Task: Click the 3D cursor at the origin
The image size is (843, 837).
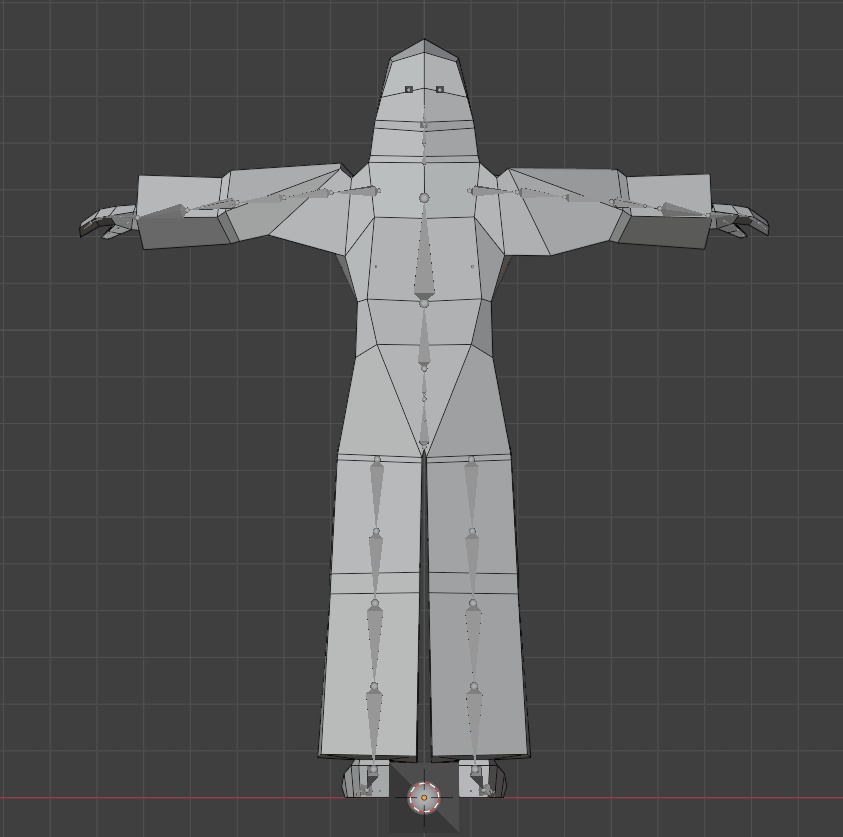Action: pos(424,798)
